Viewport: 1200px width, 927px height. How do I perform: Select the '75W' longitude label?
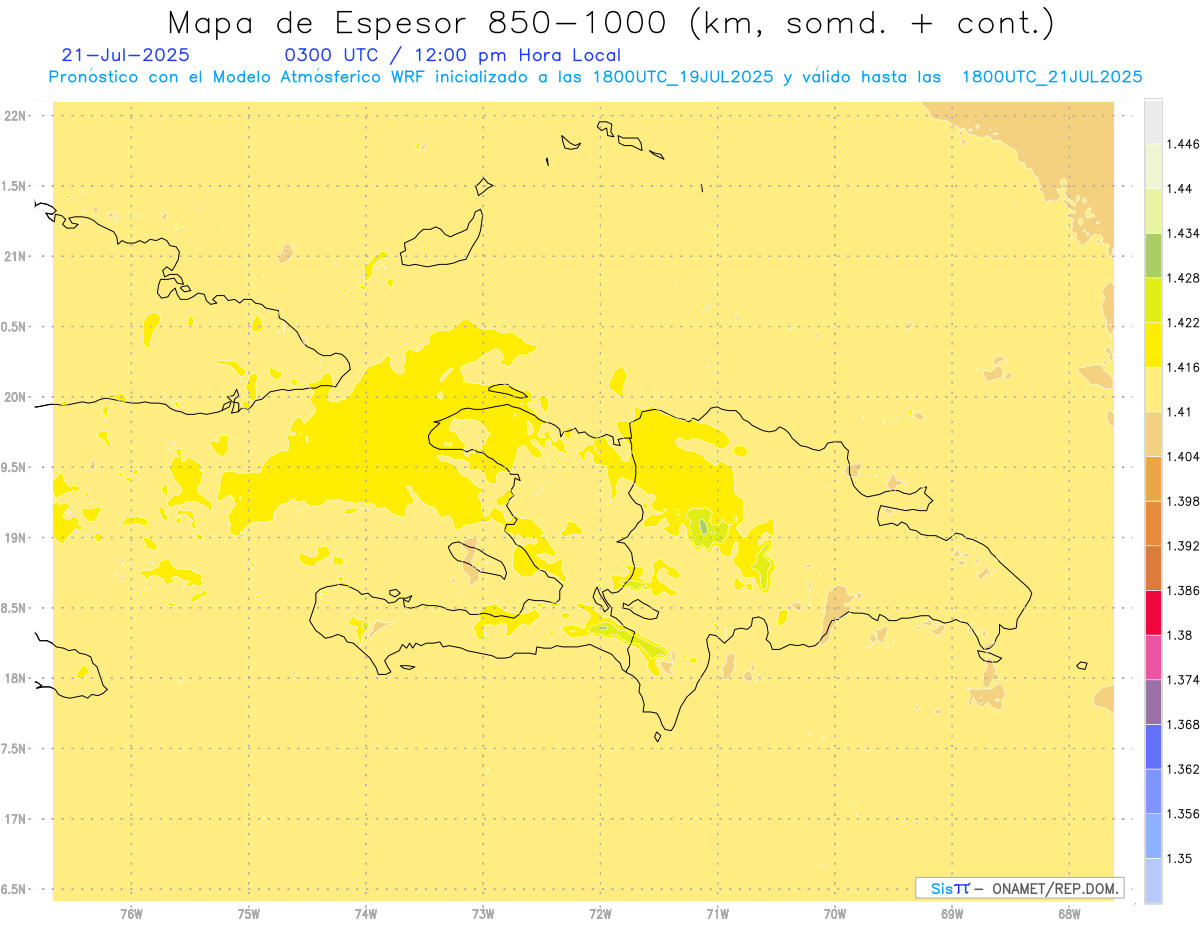[x=249, y=914]
